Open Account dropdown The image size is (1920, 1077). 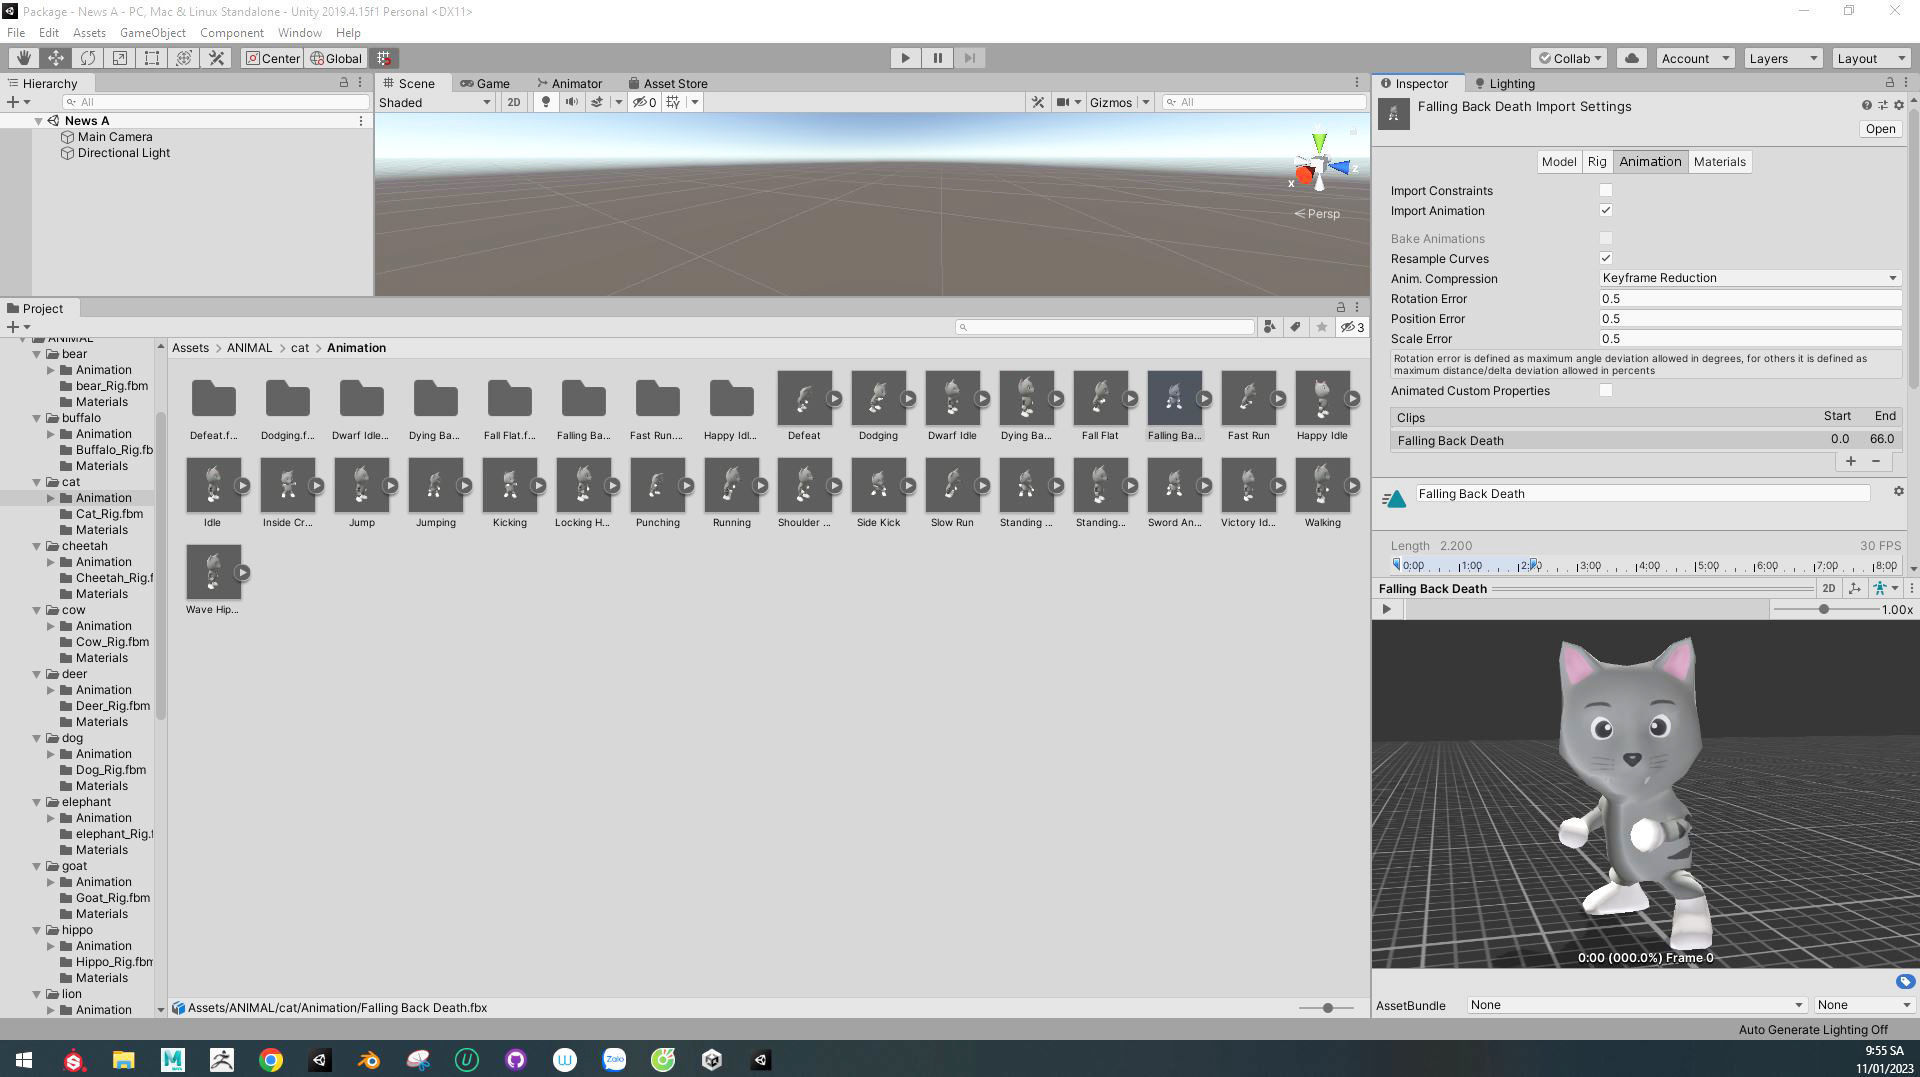click(1695, 58)
